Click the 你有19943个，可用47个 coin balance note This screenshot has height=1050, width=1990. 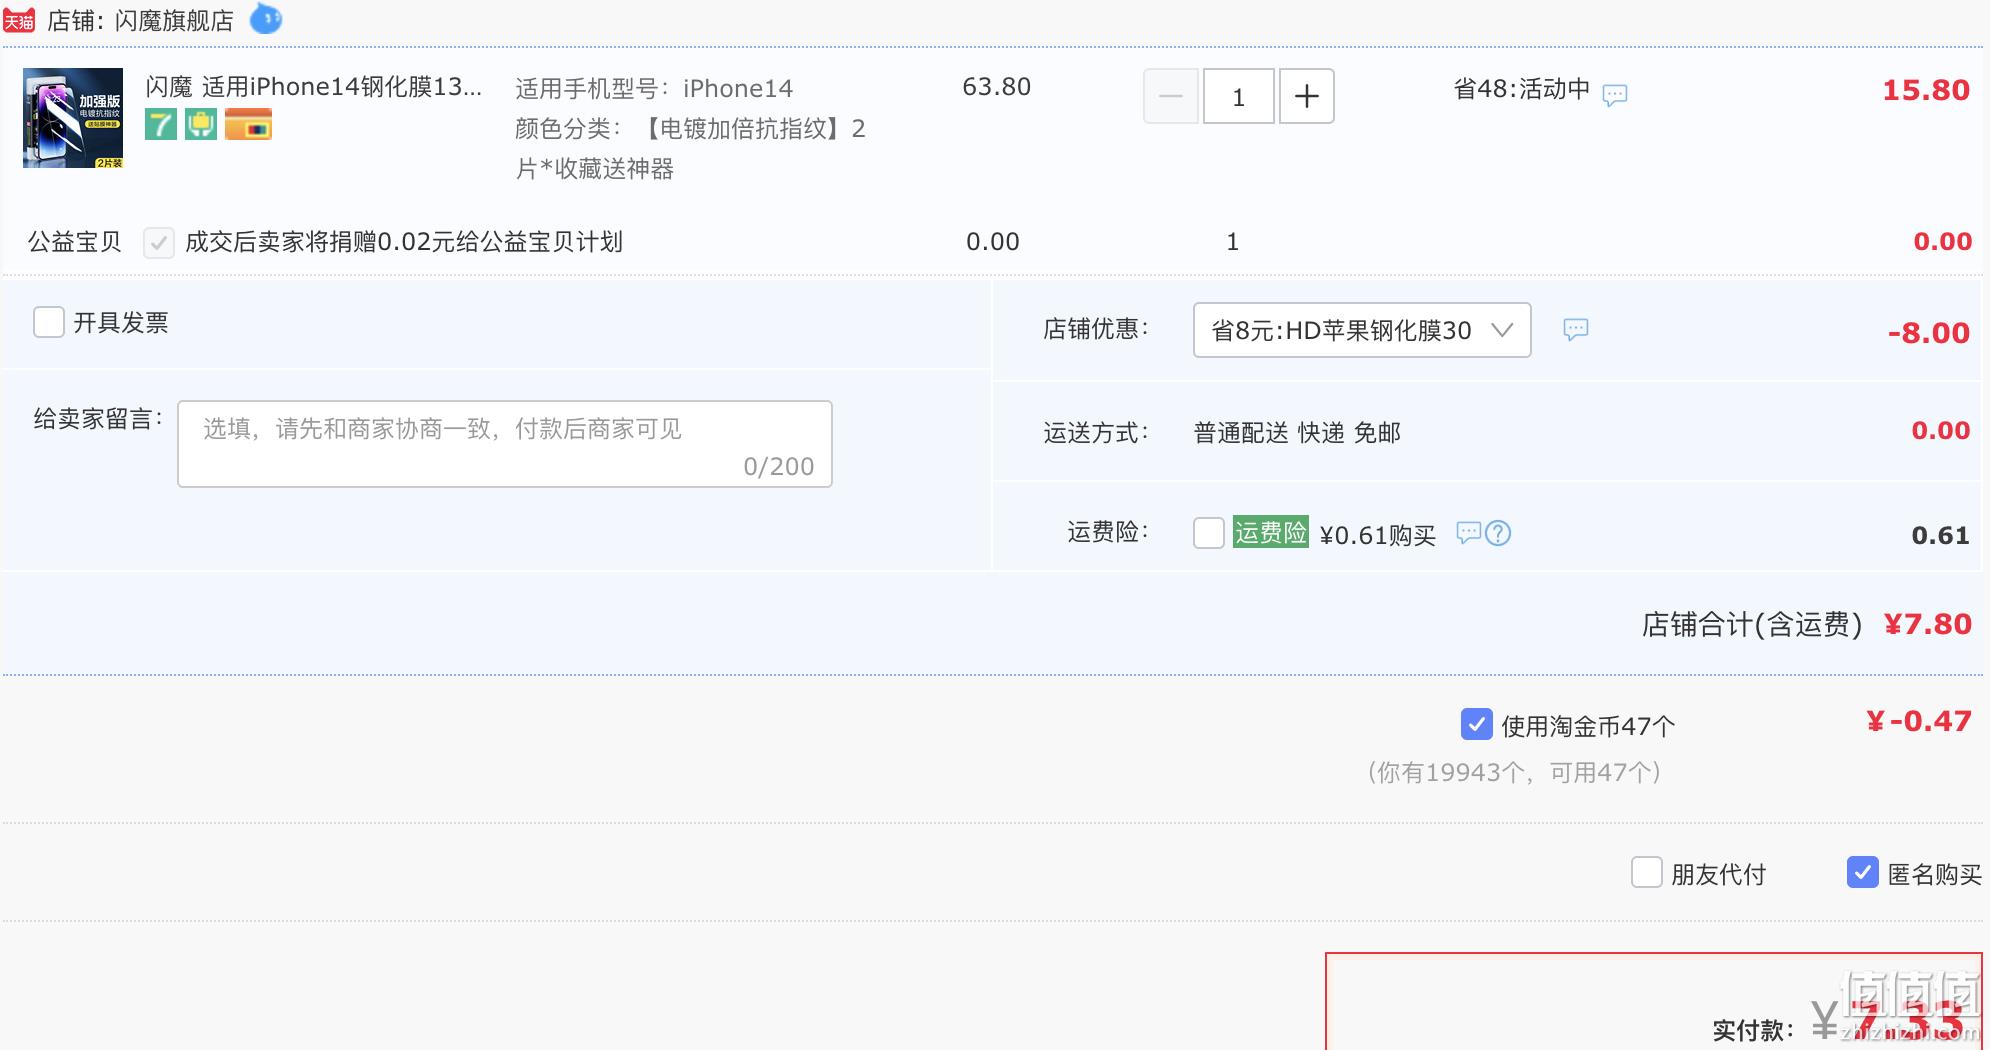click(1514, 772)
